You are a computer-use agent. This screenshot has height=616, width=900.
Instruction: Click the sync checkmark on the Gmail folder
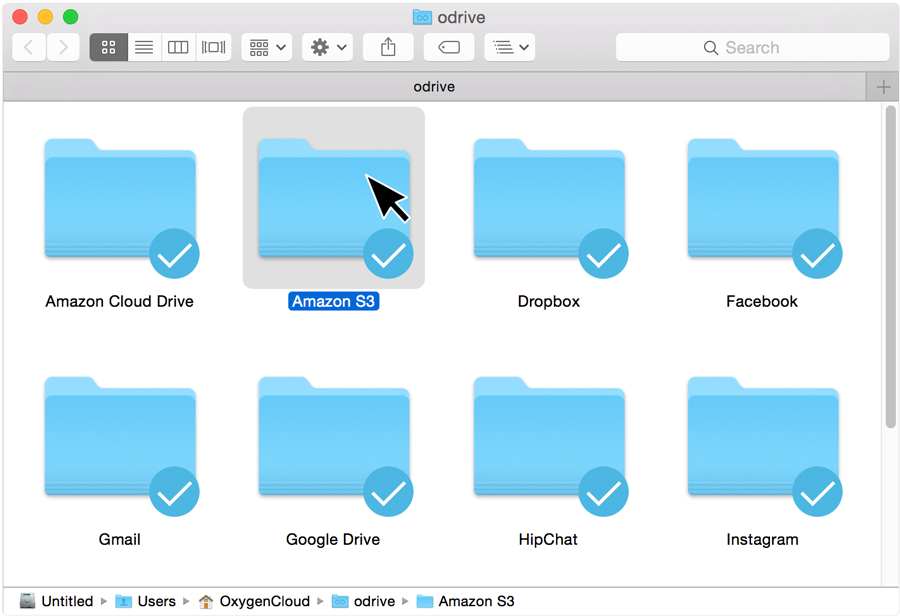174,492
